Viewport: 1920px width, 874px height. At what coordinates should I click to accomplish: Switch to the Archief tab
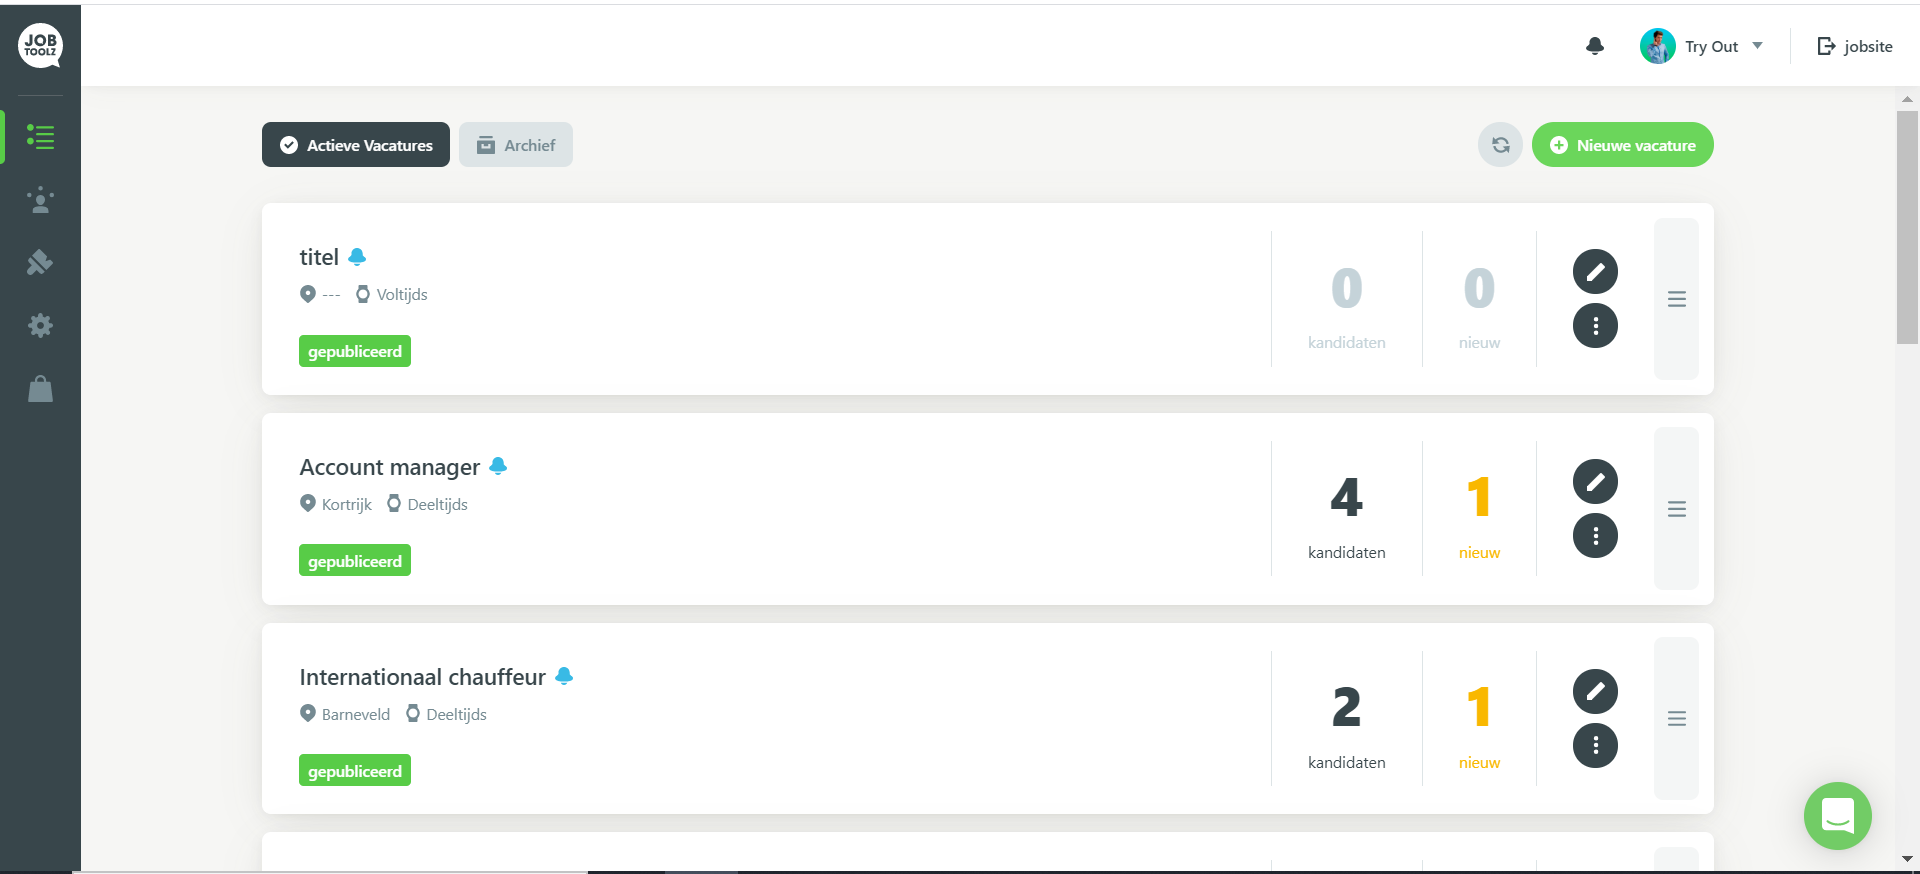[x=516, y=145]
